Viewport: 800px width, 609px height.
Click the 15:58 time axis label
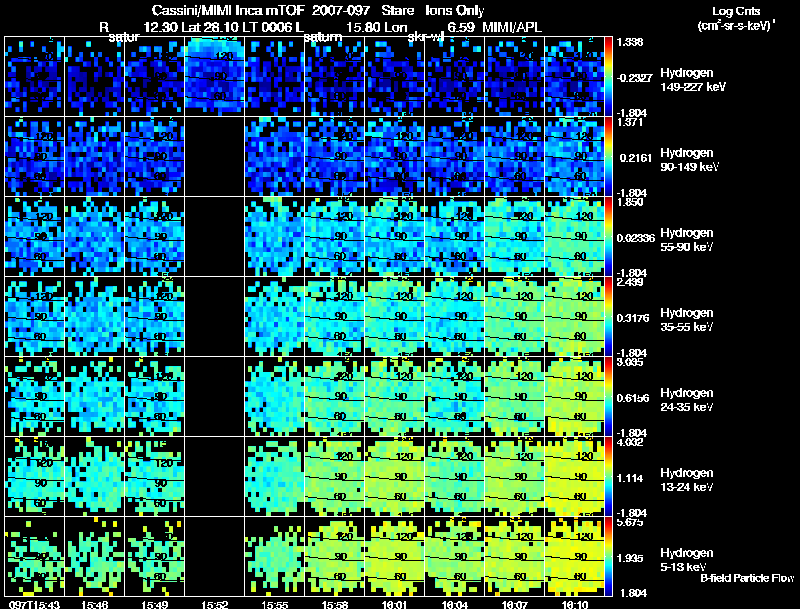click(x=335, y=604)
